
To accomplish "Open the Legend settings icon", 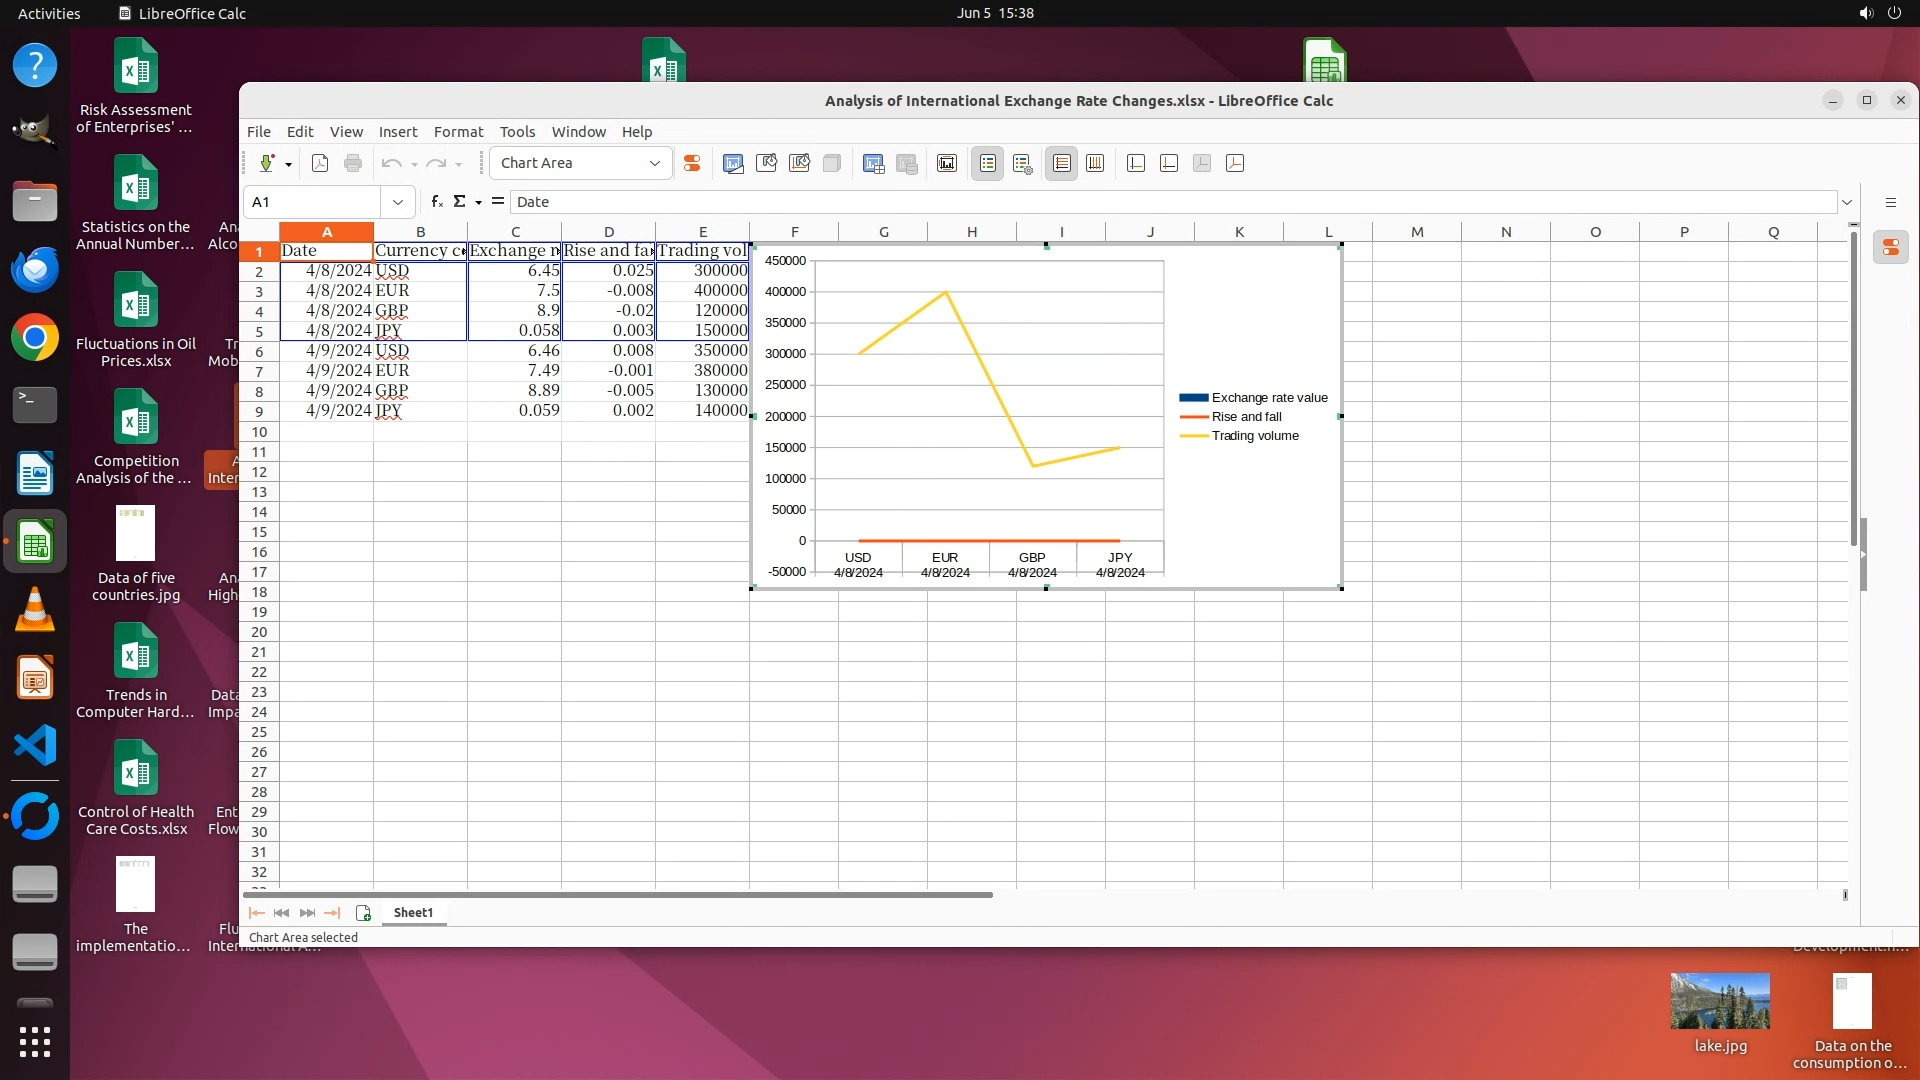I will [x=1022, y=163].
